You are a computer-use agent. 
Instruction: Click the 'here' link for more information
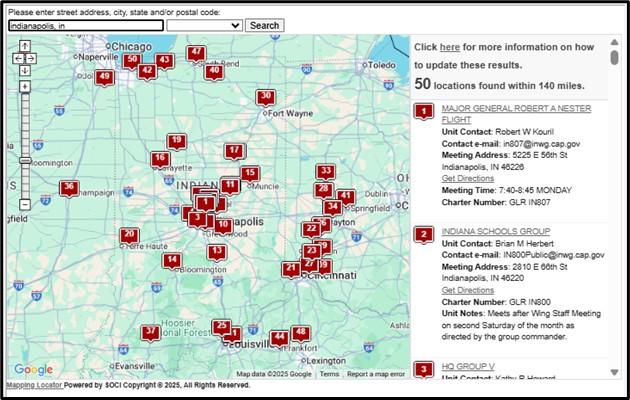[x=450, y=47]
